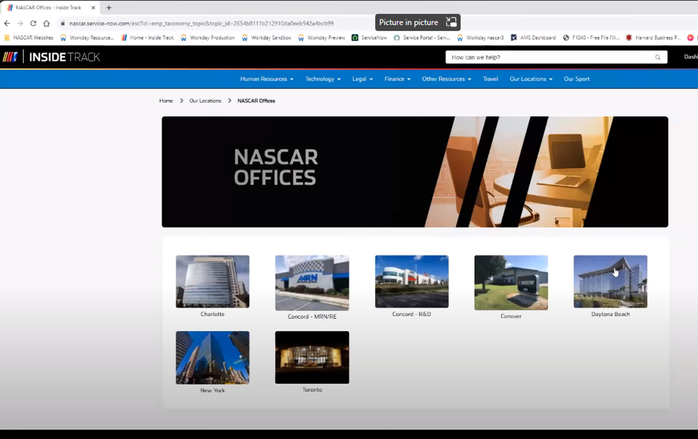Open the ServiceNow bookmark

tap(369, 38)
